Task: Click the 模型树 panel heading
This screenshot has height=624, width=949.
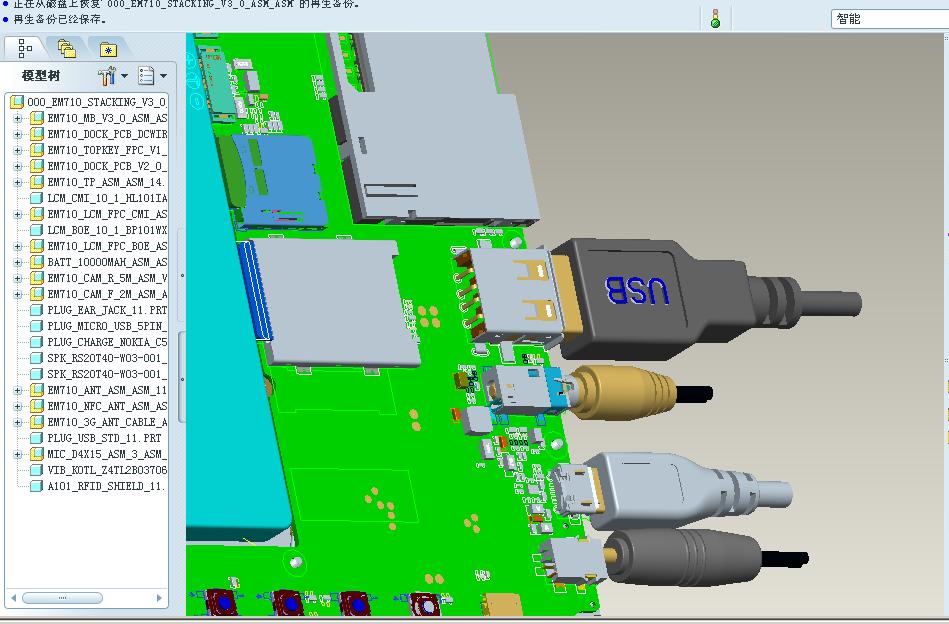Action: [x=41, y=76]
